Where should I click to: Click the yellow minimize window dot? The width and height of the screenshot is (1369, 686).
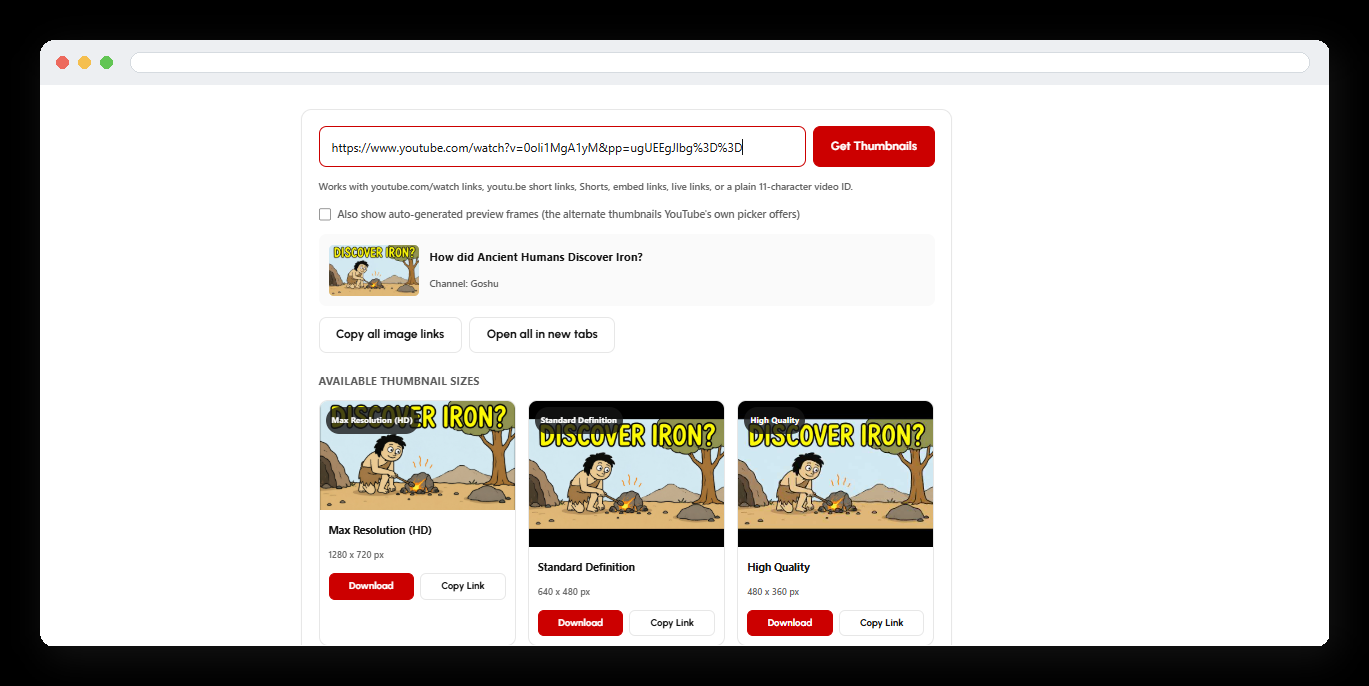84,63
